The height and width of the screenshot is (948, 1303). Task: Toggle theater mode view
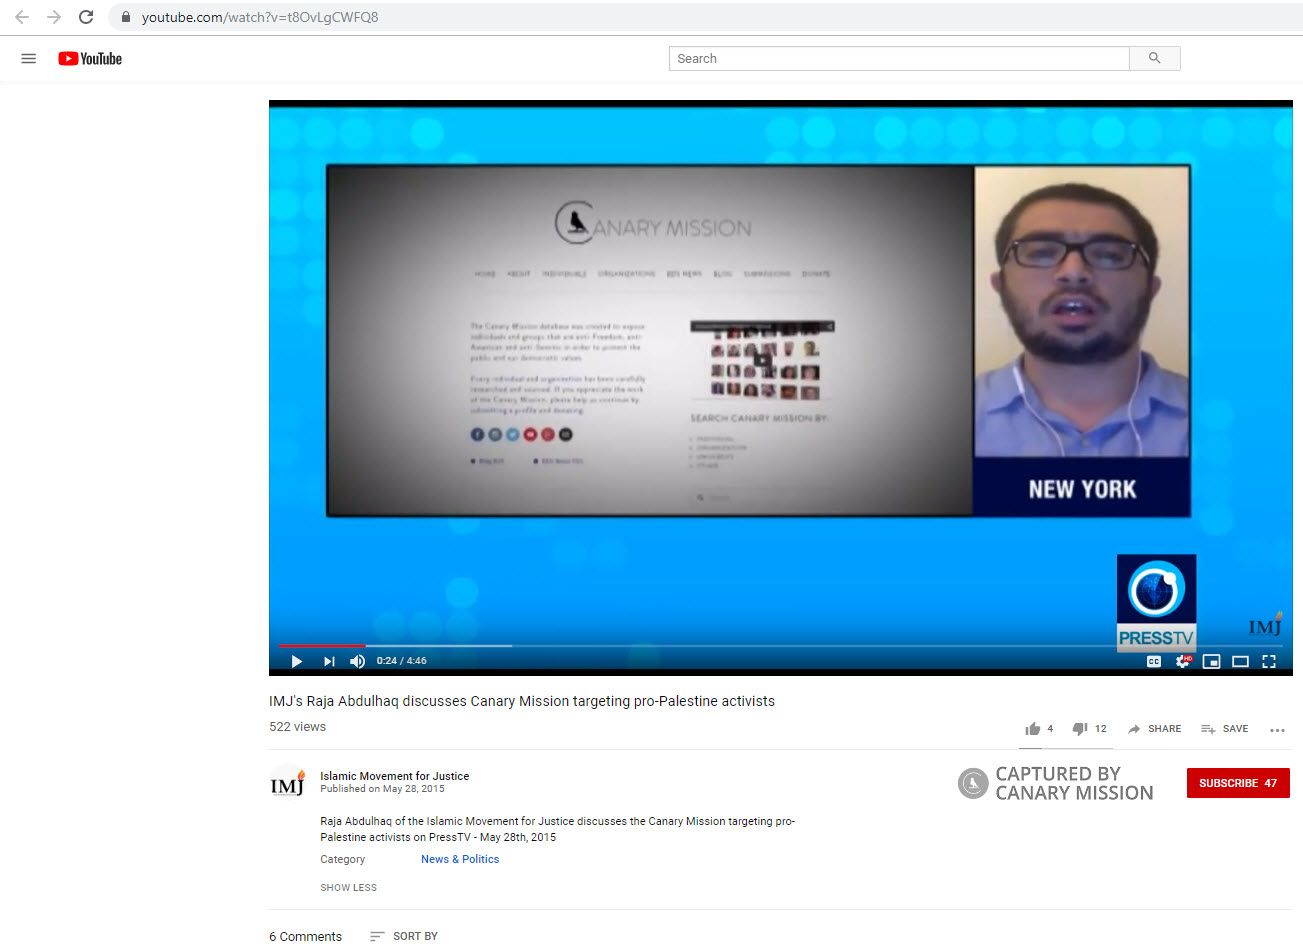pyautogui.click(x=1240, y=661)
